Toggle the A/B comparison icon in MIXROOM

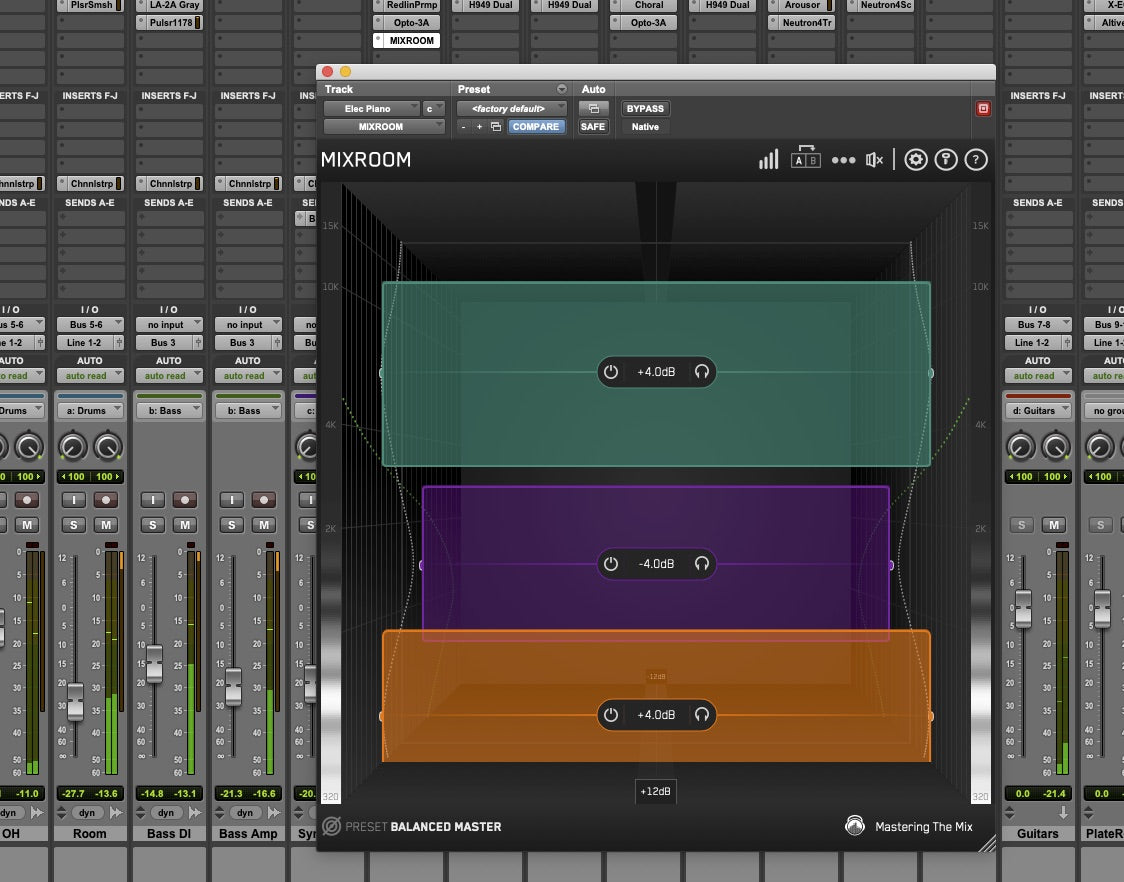pyautogui.click(x=806, y=157)
